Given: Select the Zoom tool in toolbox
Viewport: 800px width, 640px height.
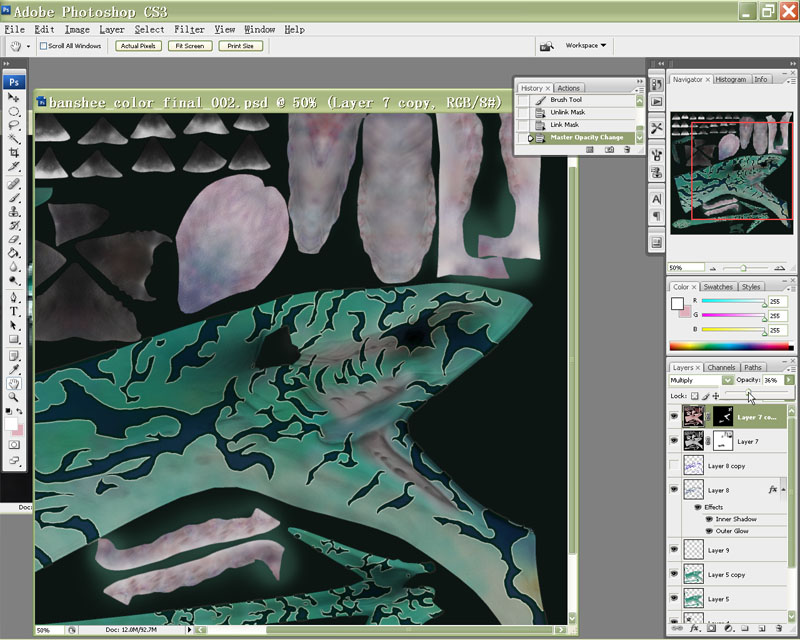Looking at the screenshot, I should (x=14, y=397).
